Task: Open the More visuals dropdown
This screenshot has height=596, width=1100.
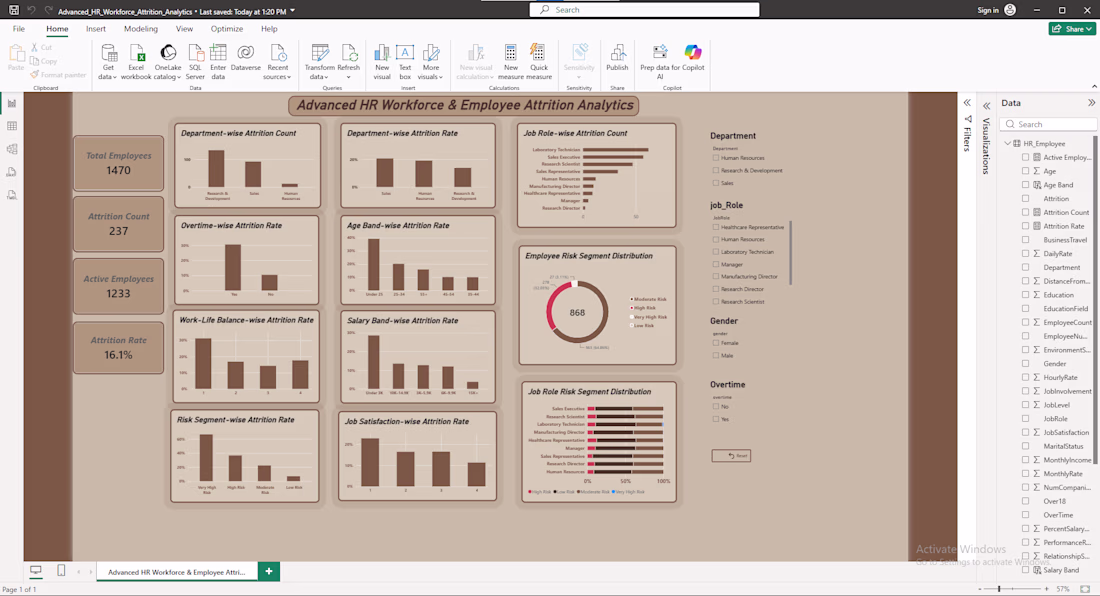Action: pos(431,62)
